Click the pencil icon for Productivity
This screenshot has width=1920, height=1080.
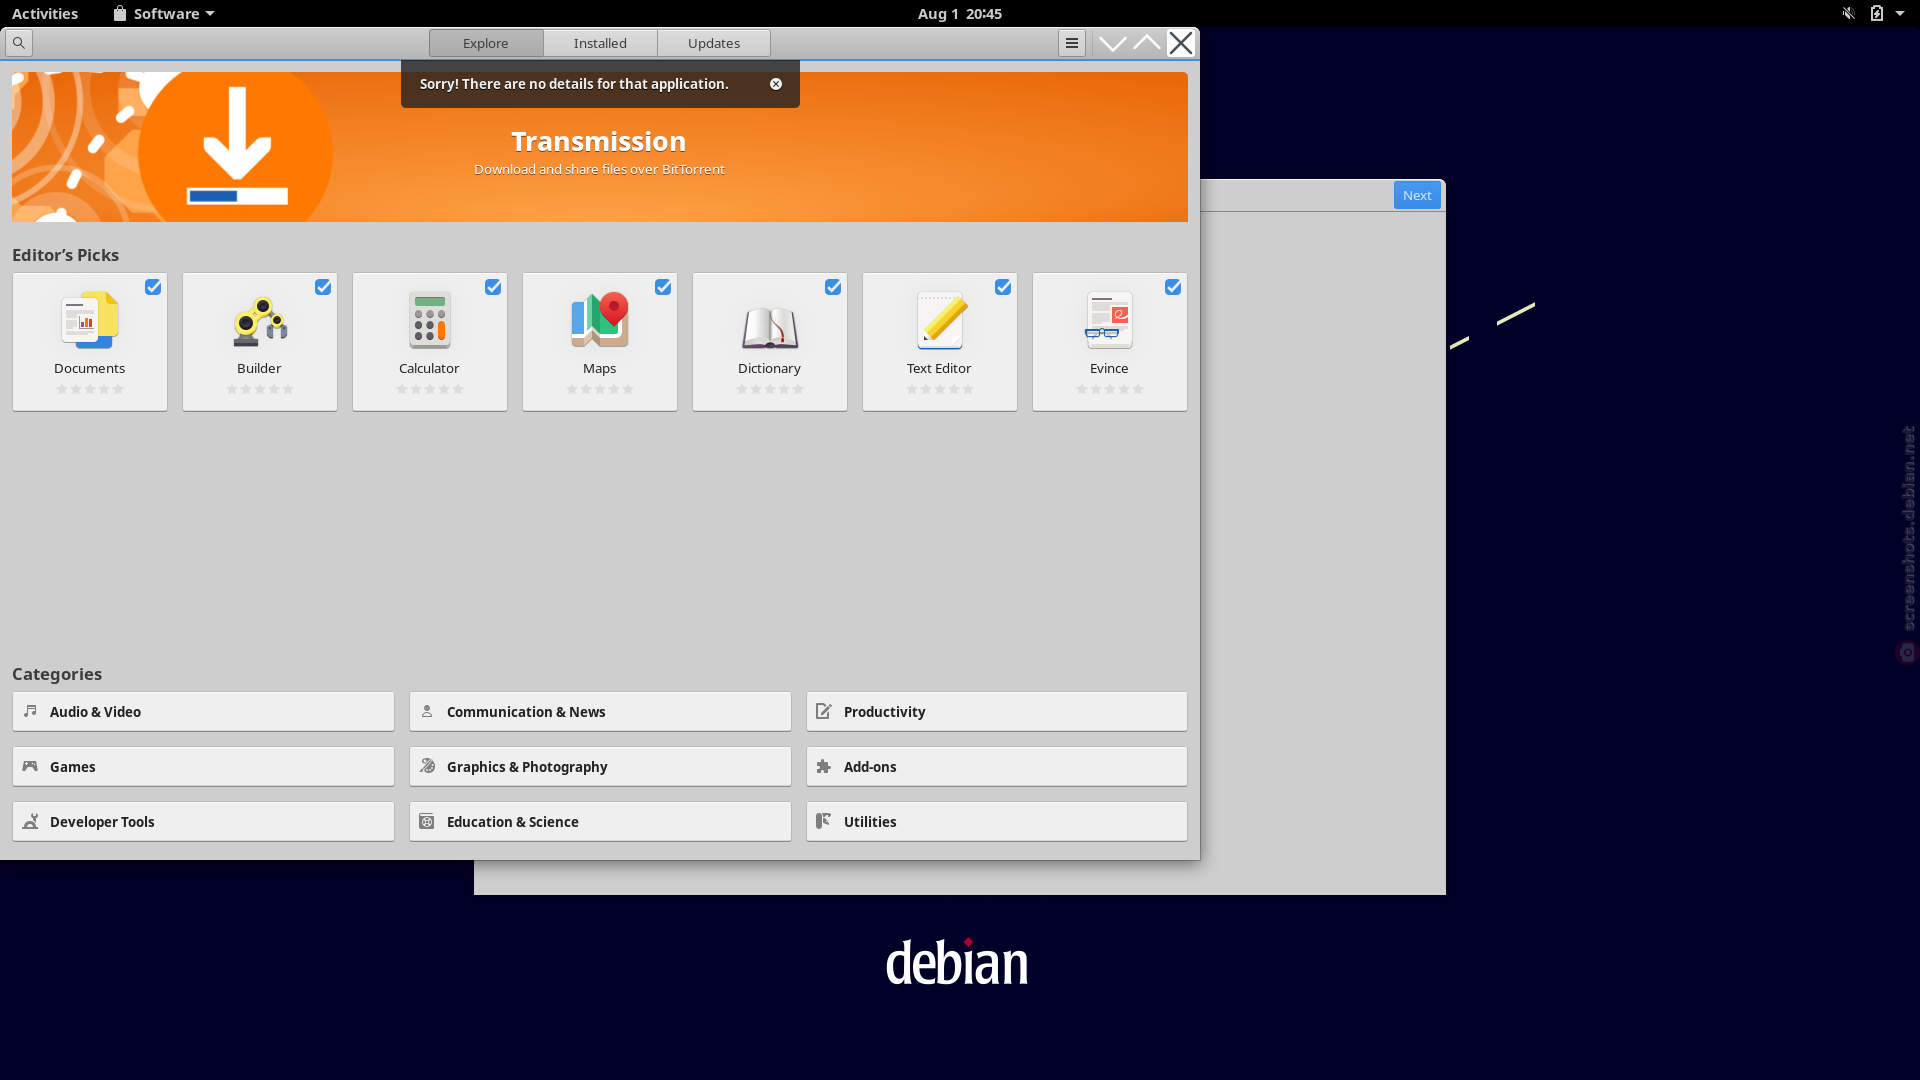tap(824, 711)
